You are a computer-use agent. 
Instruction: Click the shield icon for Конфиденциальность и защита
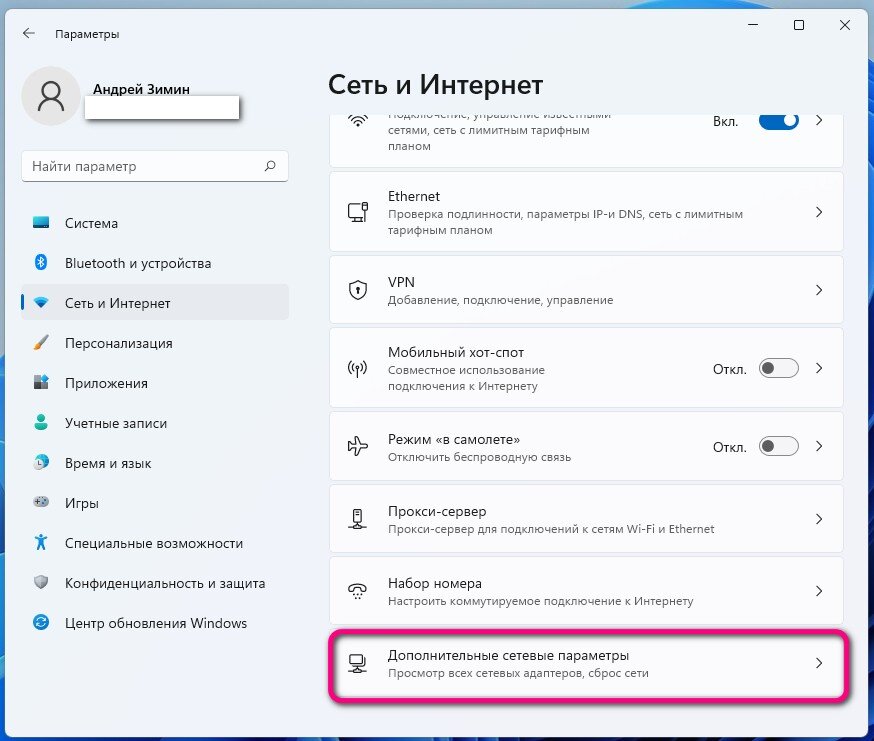click(x=41, y=582)
